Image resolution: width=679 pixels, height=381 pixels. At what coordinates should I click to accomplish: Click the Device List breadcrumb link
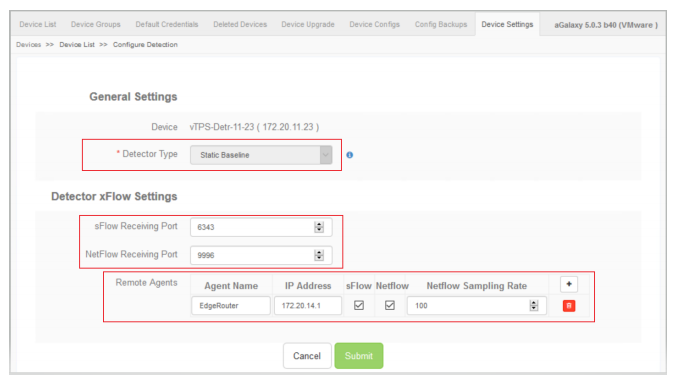coord(77,45)
